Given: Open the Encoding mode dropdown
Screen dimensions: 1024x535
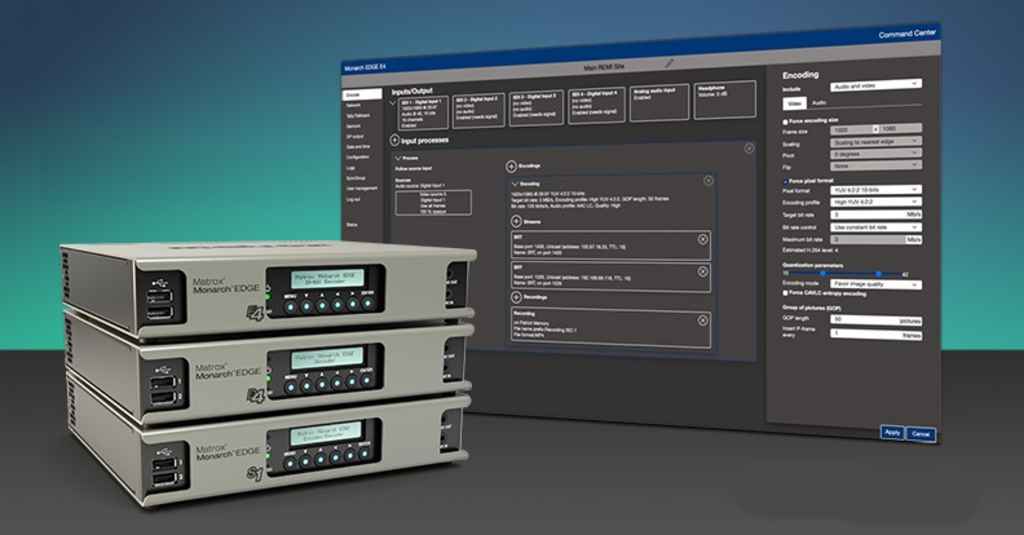Looking at the screenshot, I should coord(876,284).
